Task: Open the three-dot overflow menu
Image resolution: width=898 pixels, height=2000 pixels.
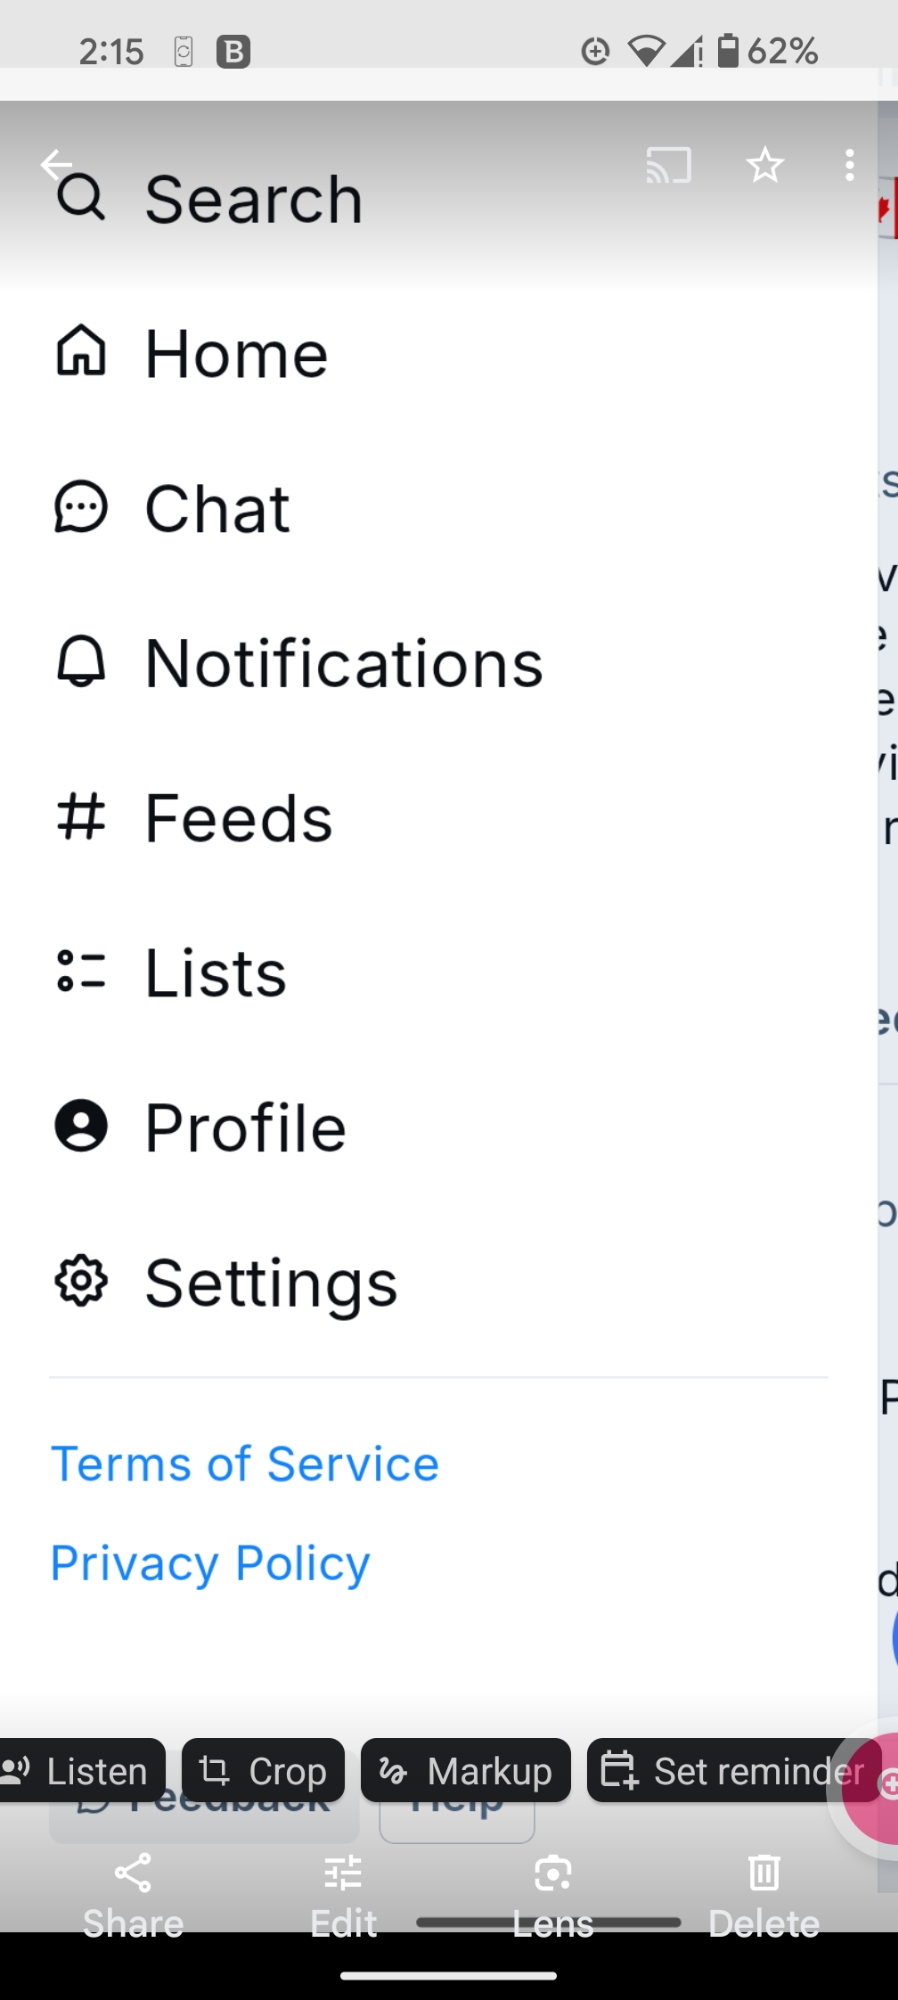Action: point(849,165)
